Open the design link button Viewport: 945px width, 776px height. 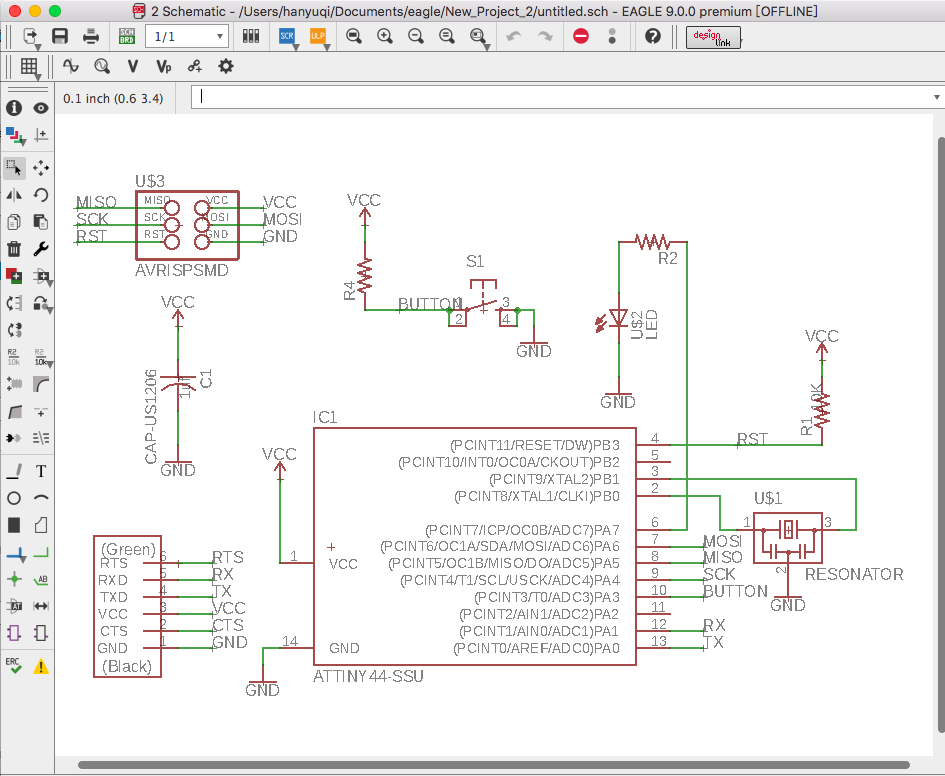pyautogui.click(x=712, y=37)
